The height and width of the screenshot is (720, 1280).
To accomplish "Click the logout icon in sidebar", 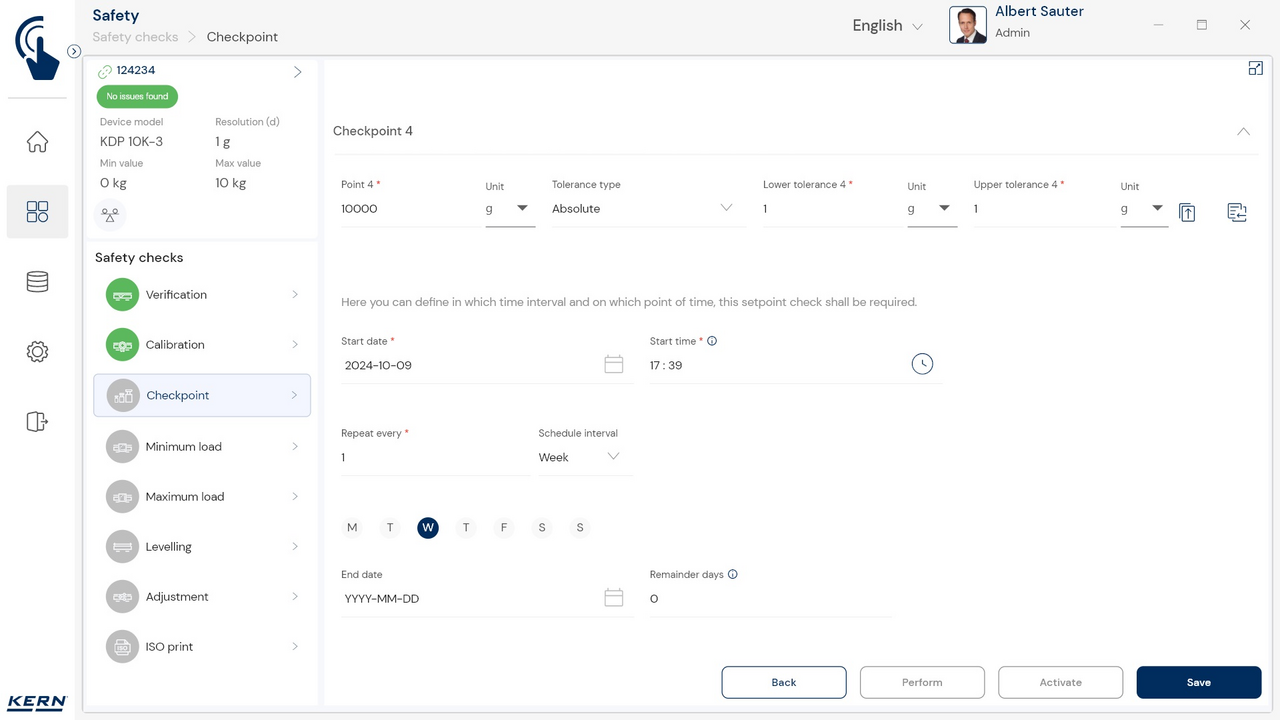I will click(x=37, y=421).
